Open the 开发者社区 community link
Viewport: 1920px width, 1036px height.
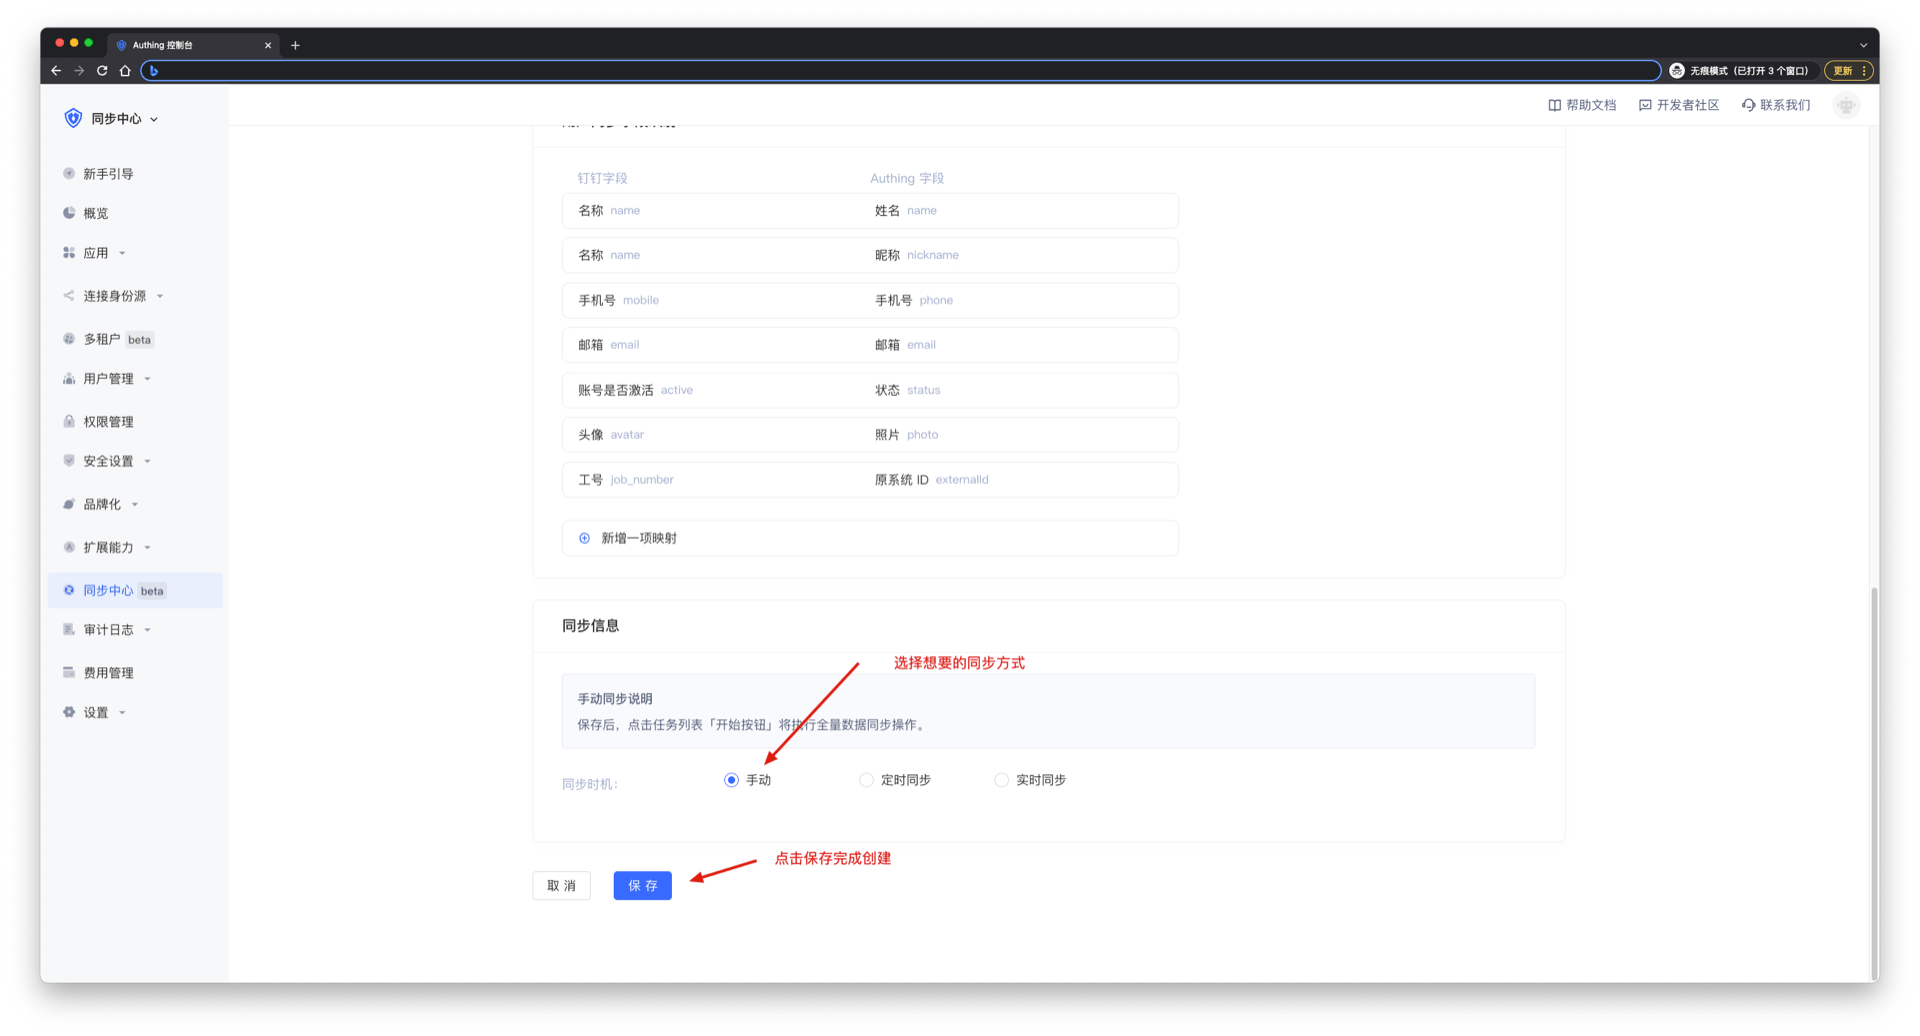coord(1679,105)
